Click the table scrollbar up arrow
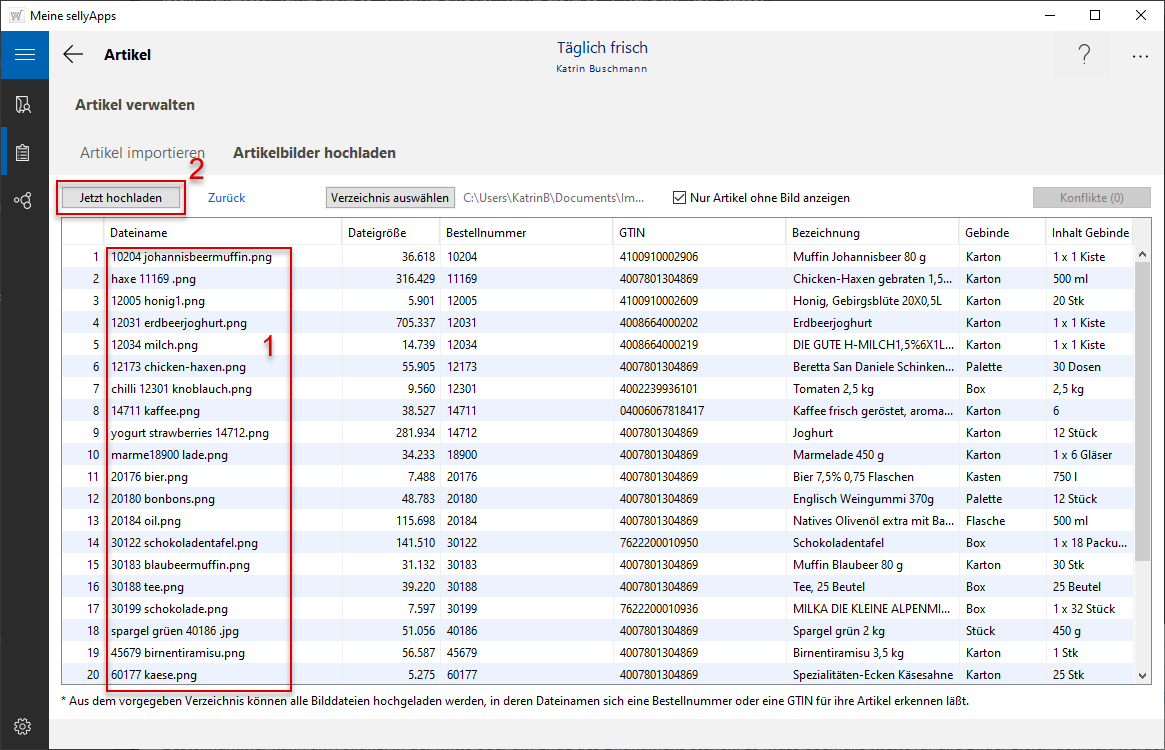Screen dimensions: 1165x750 coord(1143,256)
